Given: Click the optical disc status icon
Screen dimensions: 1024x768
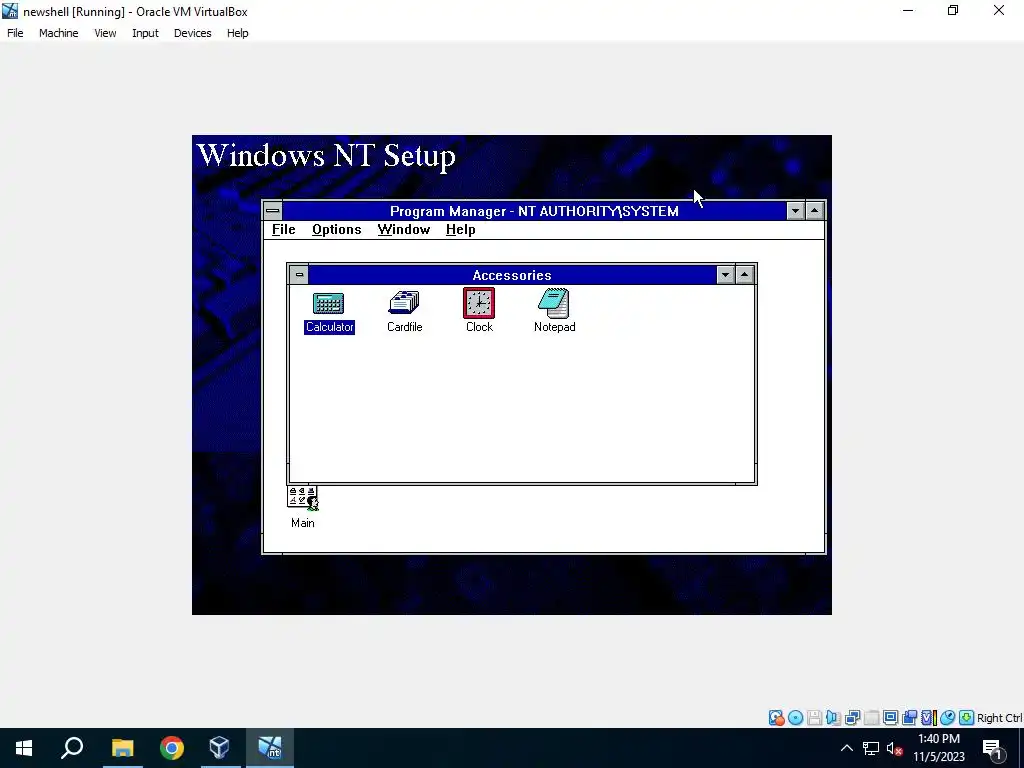Looking at the screenshot, I should coord(795,718).
